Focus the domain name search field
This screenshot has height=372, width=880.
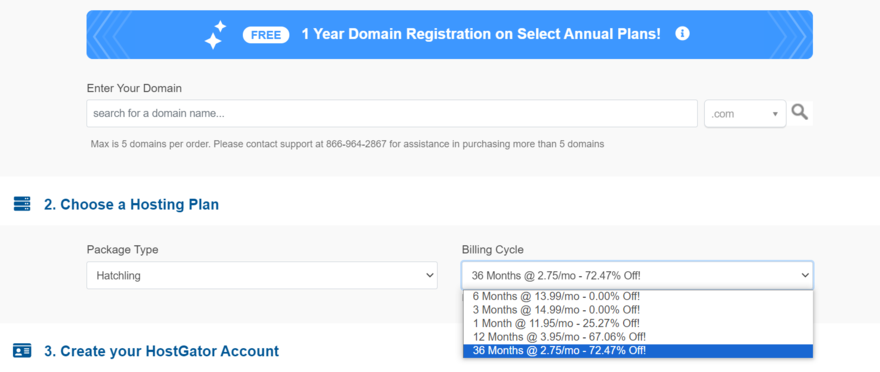[x=392, y=114]
